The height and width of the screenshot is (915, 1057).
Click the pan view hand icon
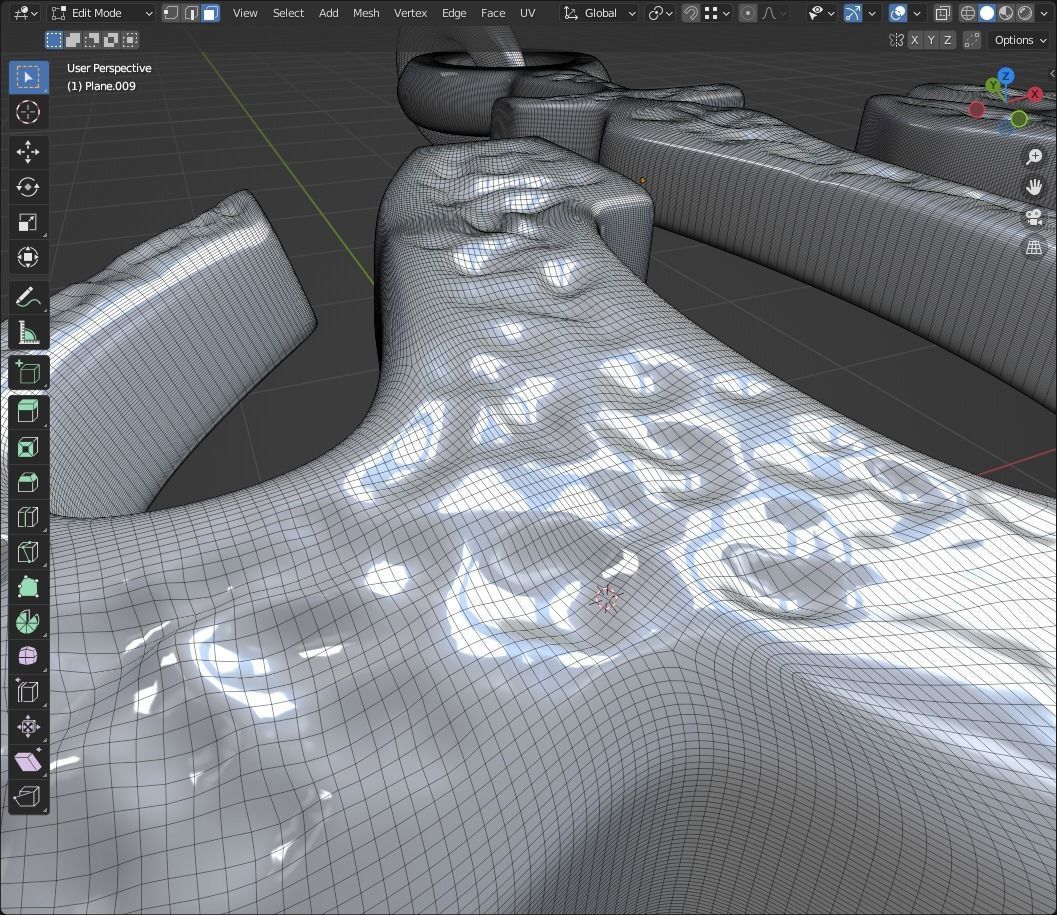pyautogui.click(x=1033, y=187)
